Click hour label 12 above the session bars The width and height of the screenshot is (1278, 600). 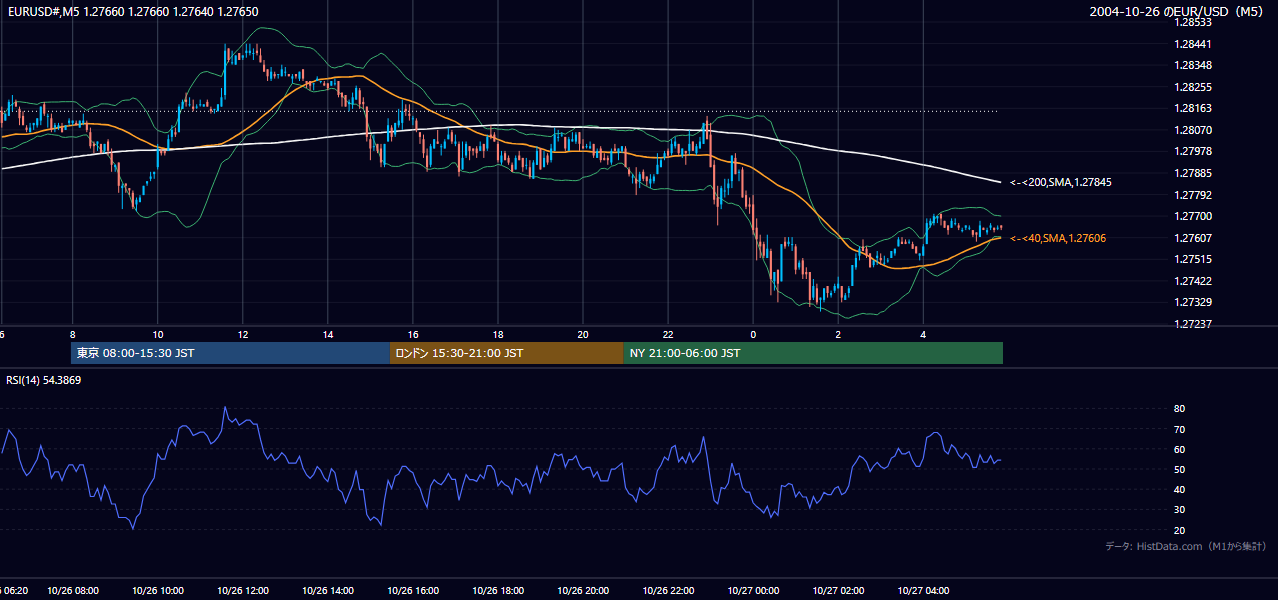coord(243,334)
